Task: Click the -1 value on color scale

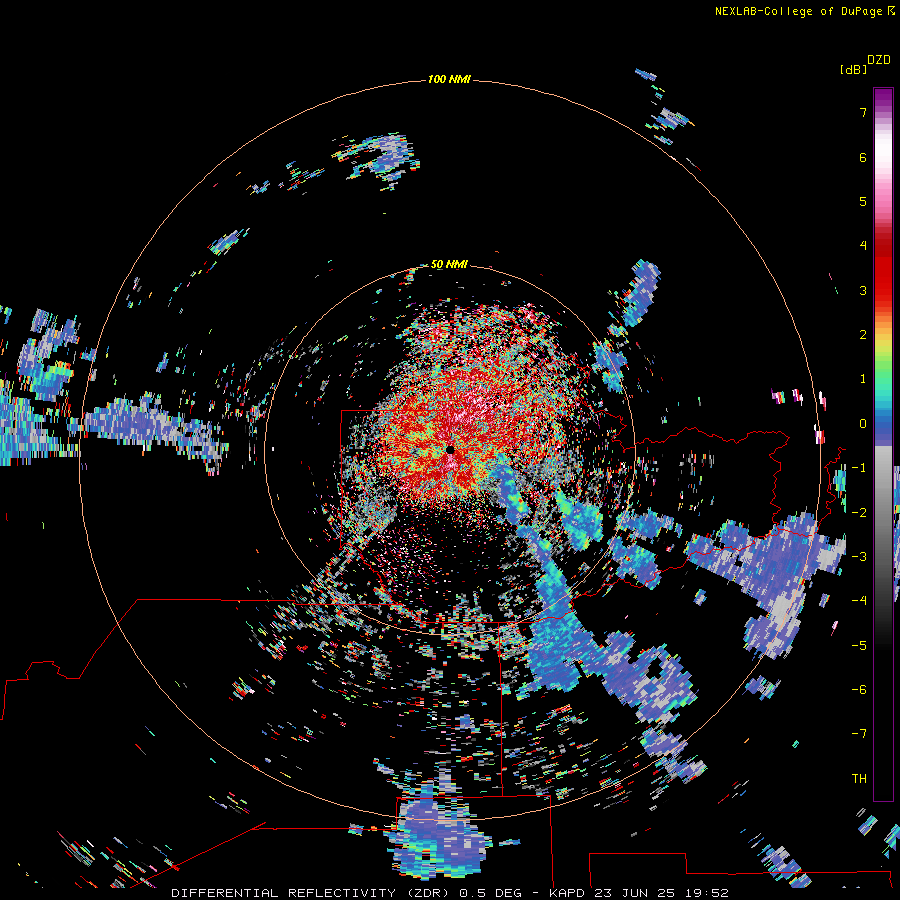Action: tap(859, 468)
